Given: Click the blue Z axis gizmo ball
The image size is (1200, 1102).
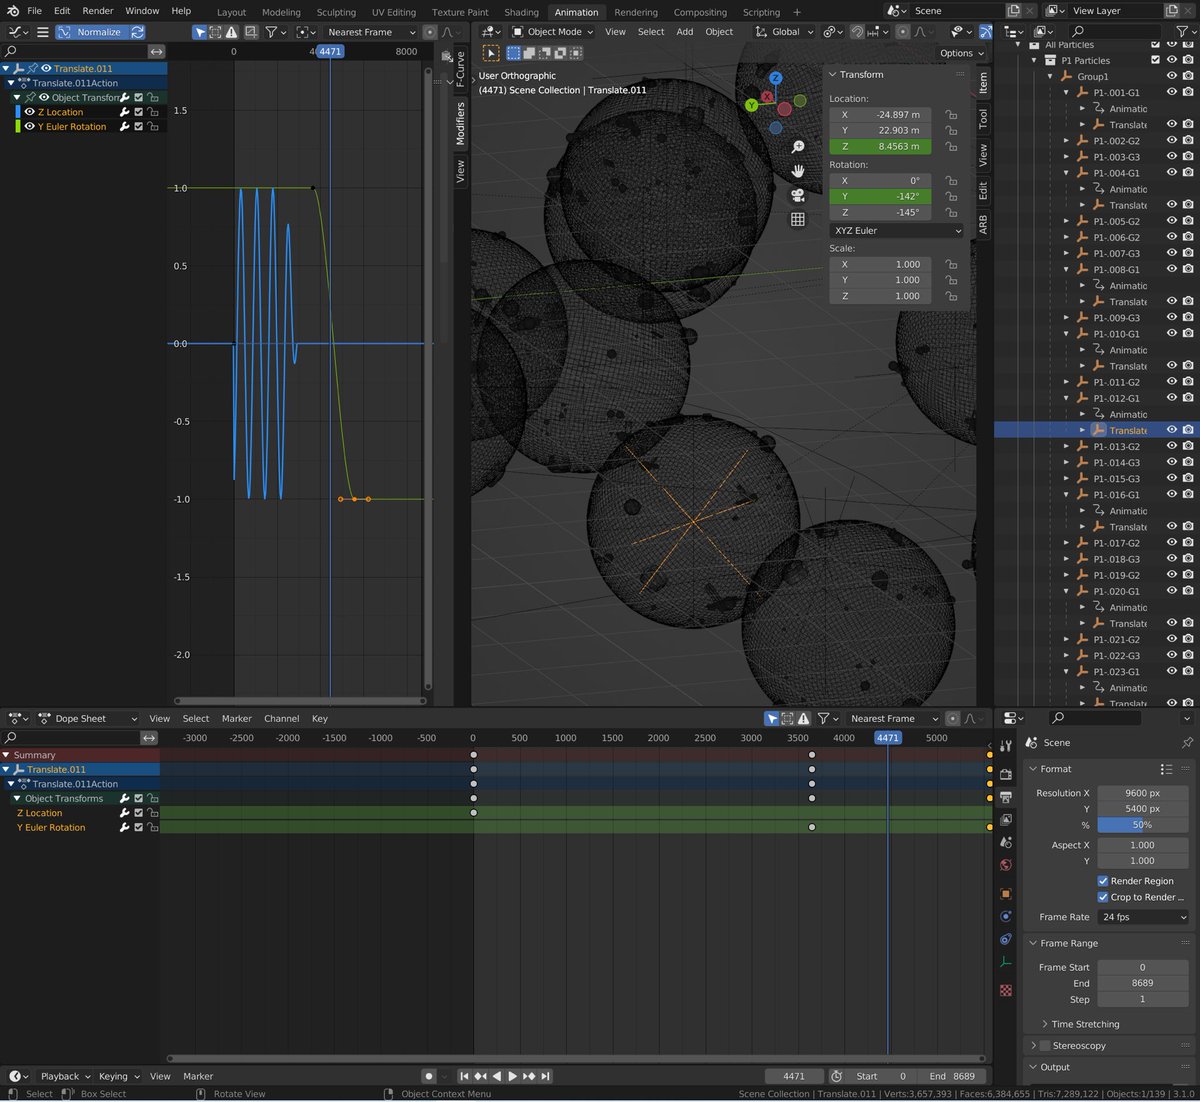Looking at the screenshot, I should tap(775, 78).
